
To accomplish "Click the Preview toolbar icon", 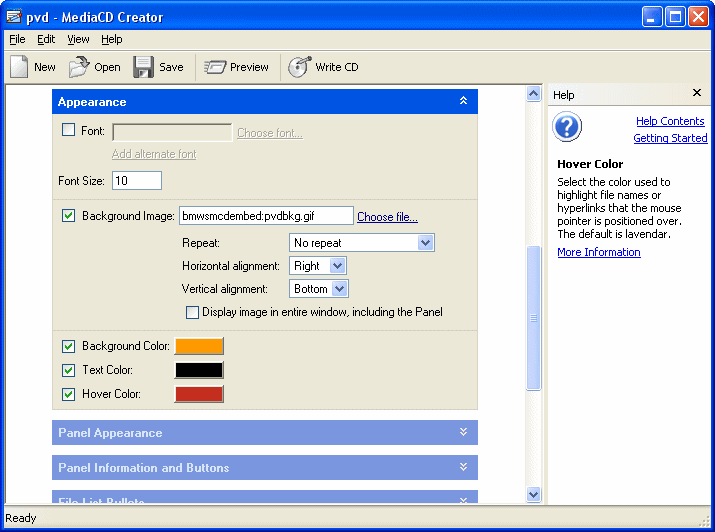I will (x=215, y=67).
